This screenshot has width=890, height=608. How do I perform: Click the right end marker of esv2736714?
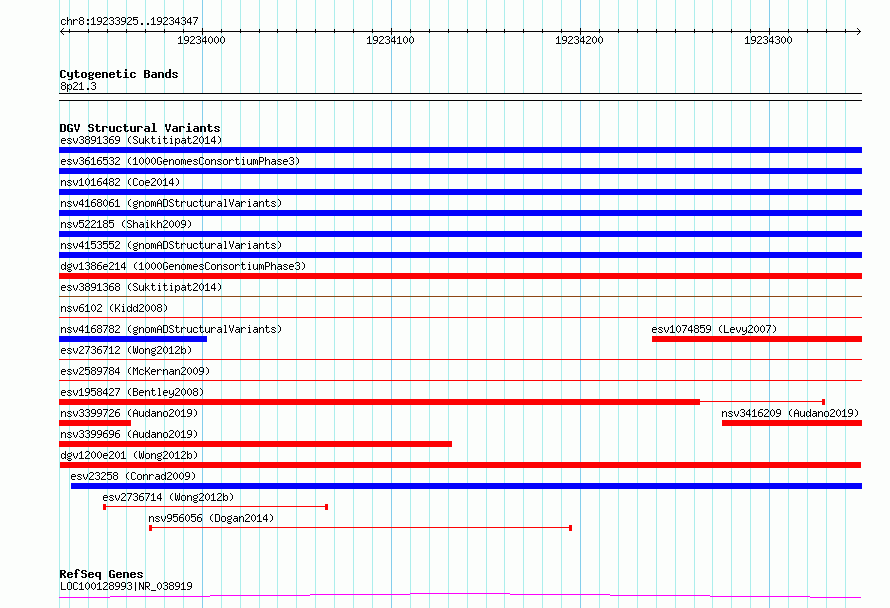(x=326, y=507)
